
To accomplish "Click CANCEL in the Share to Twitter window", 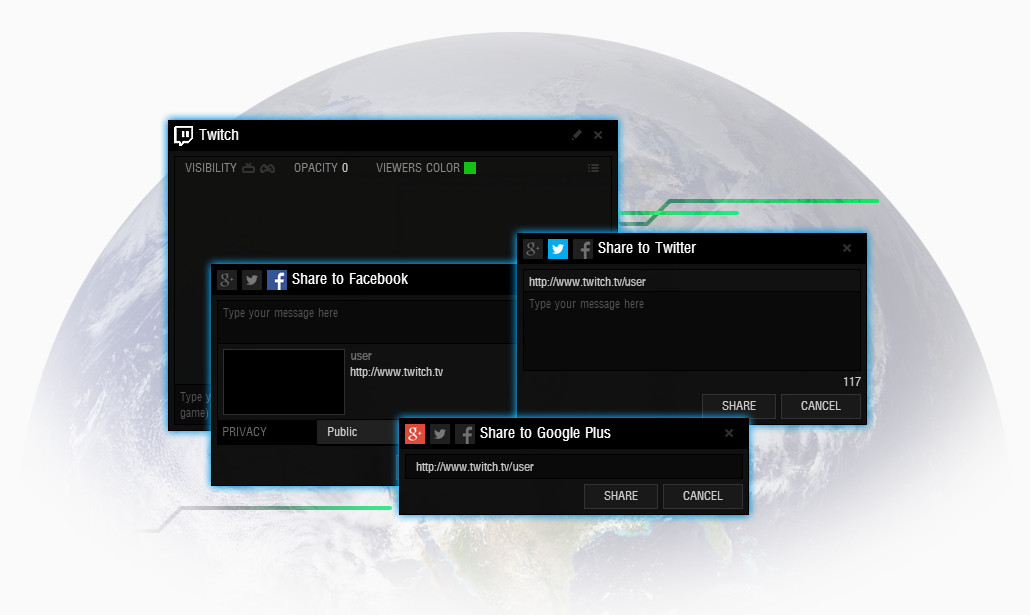I will click(x=820, y=406).
